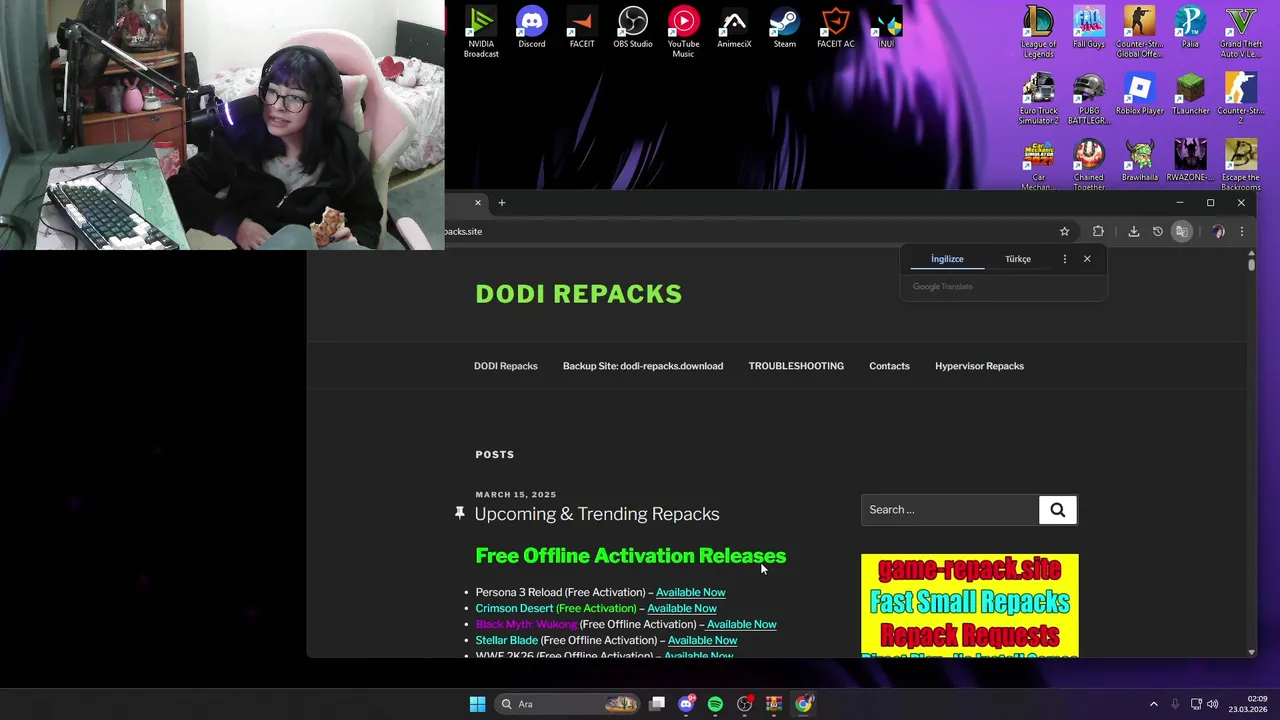Close the current Chrome tab
Viewport: 1280px width, 720px height.
coord(478,203)
